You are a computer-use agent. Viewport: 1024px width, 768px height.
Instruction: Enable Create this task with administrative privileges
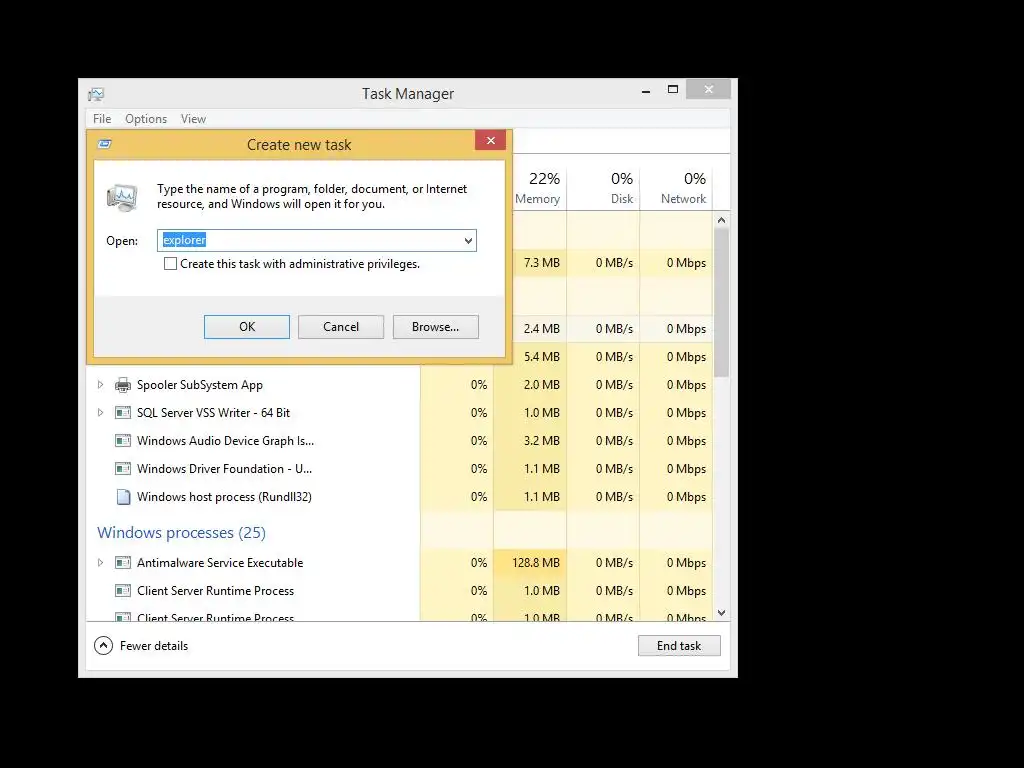coord(170,264)
